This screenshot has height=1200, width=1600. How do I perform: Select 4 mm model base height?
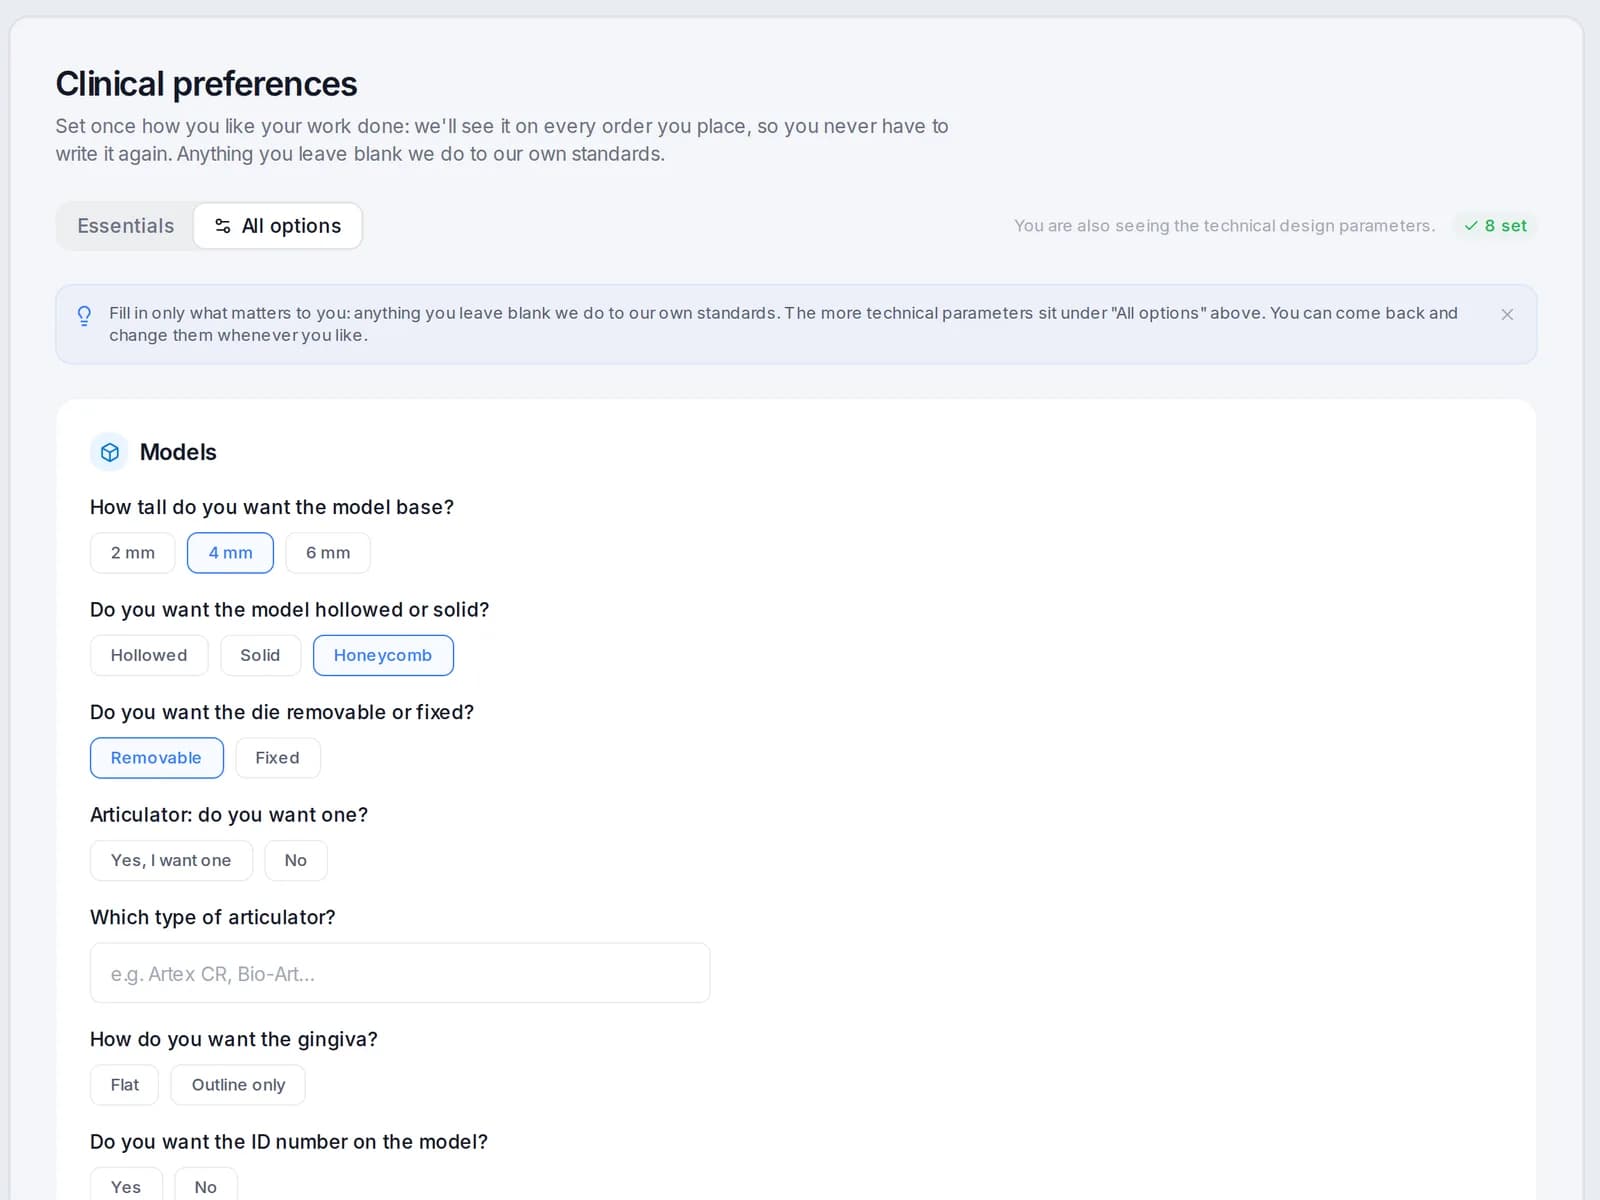[230, 553]
